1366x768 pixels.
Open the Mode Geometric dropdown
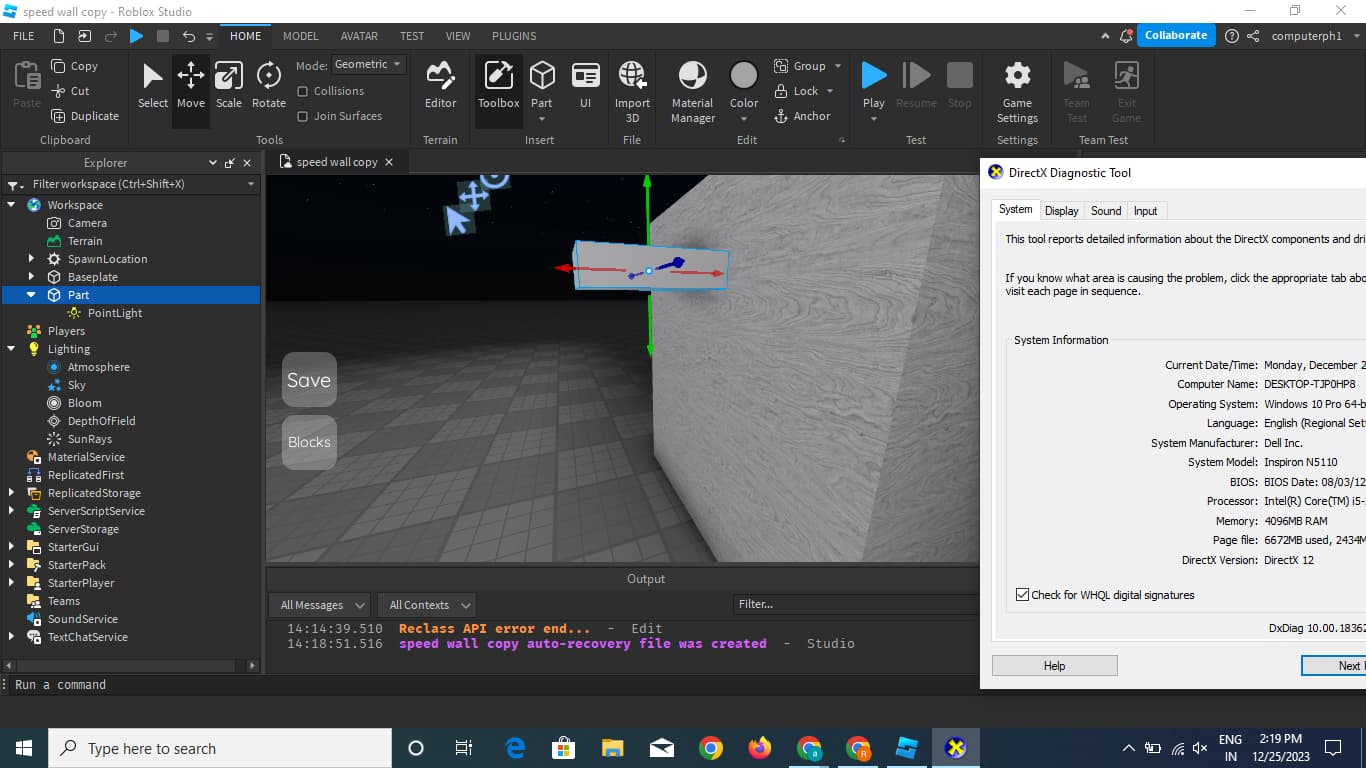pos(368,64)
